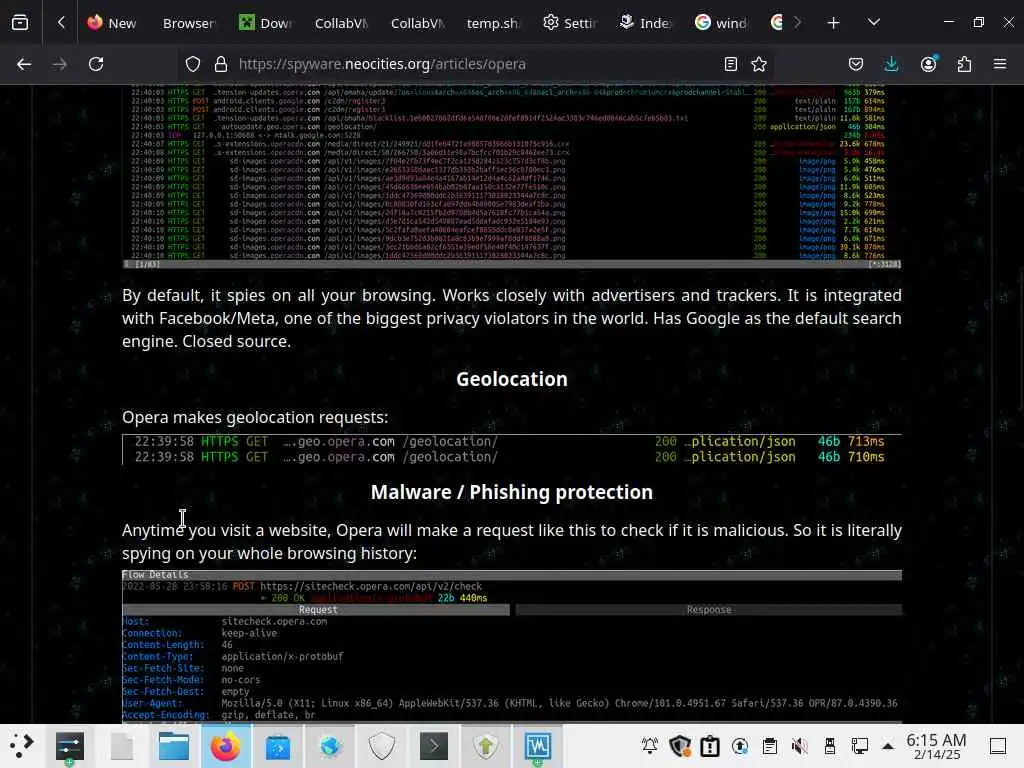1024x768 pixels.
Task: Expand the hidden system tray icons
Action: [x=888, y=746]
